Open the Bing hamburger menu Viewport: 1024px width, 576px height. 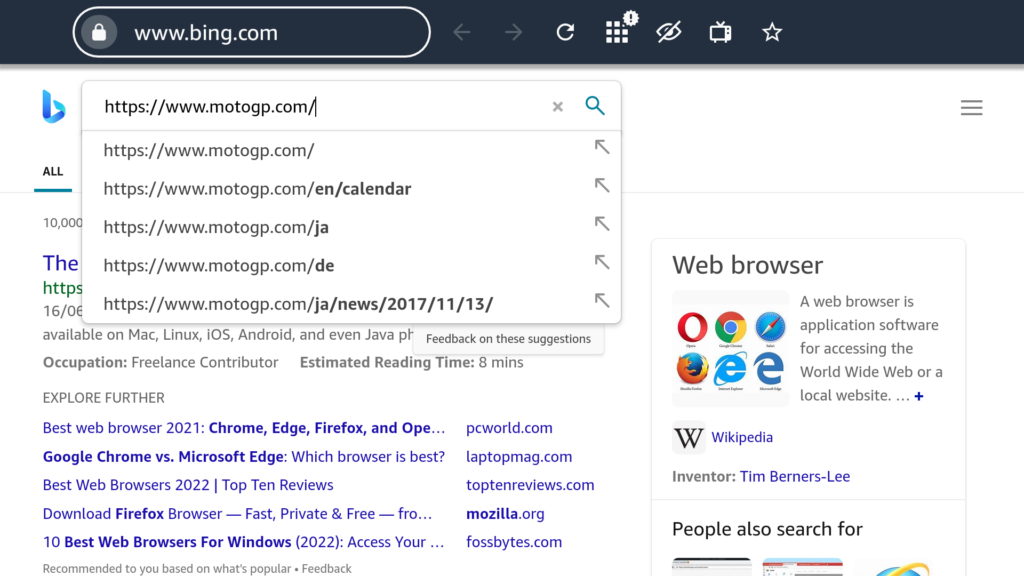(971, 108)
